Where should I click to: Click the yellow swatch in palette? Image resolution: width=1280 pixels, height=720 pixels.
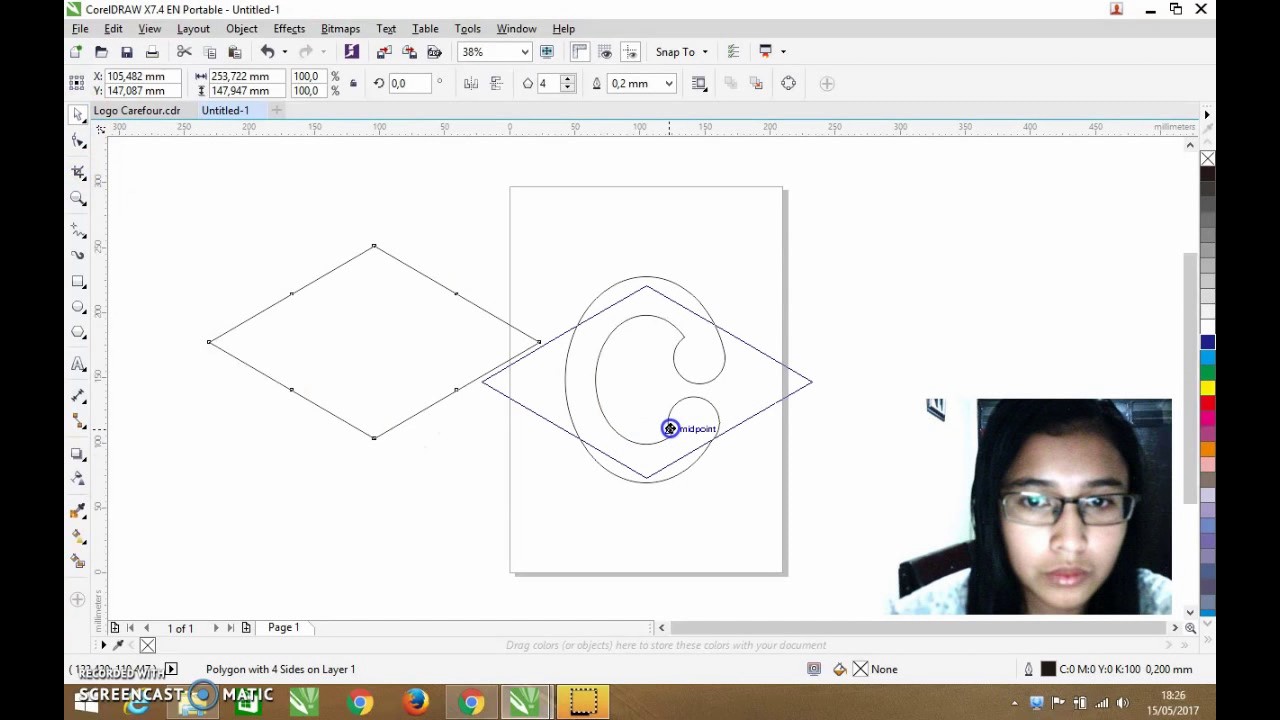pyautogui.click(x=1208, y=388)
